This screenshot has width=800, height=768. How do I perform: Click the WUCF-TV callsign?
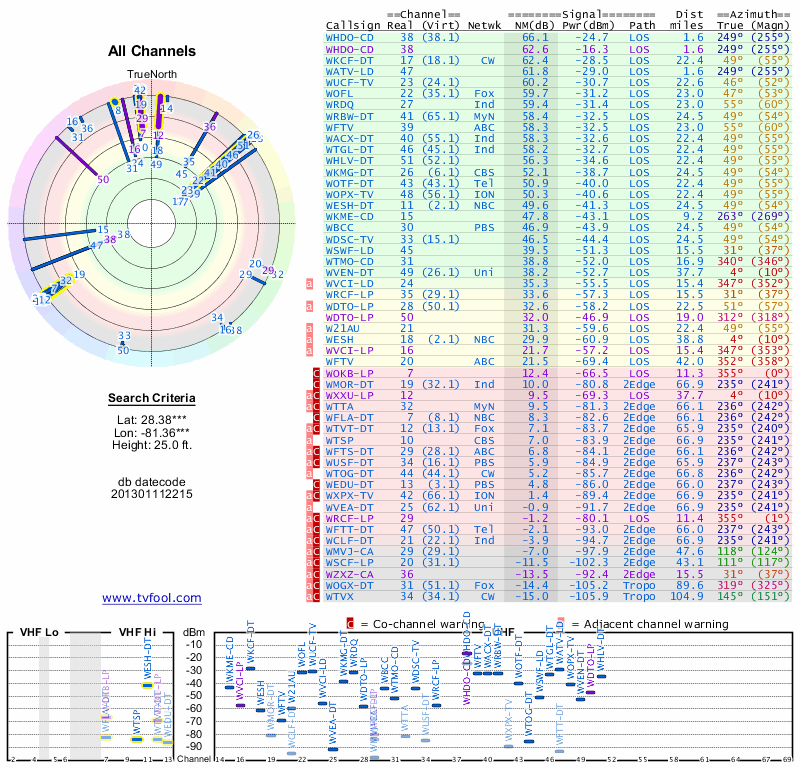349,83
